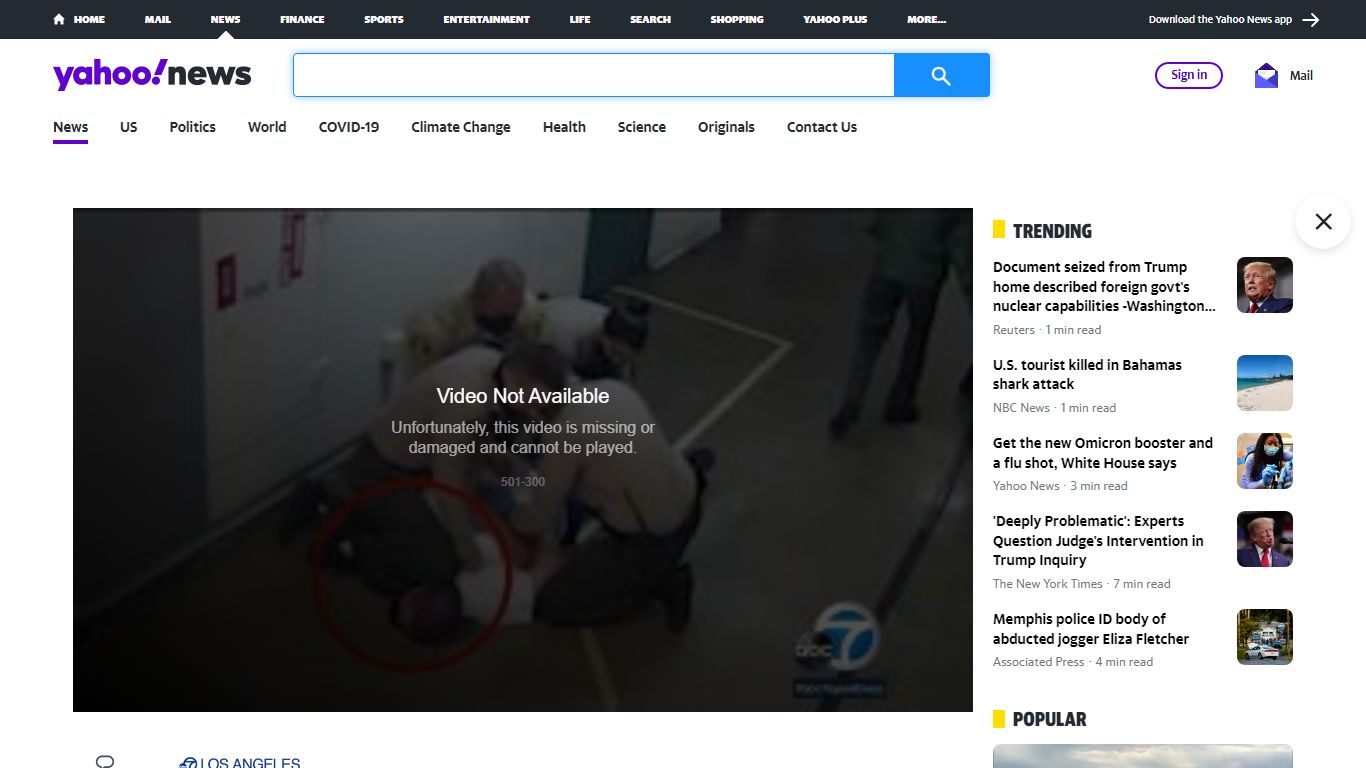This screenshot has height=768, width=1366.
Task: Open Shopping in the top navigation bar
Action: click(737, 19)
